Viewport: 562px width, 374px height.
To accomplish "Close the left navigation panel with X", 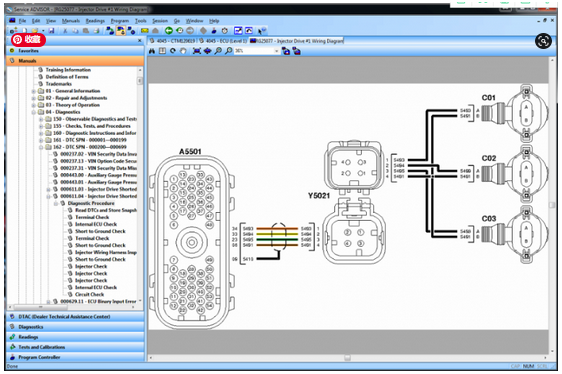I will [140, 41].
